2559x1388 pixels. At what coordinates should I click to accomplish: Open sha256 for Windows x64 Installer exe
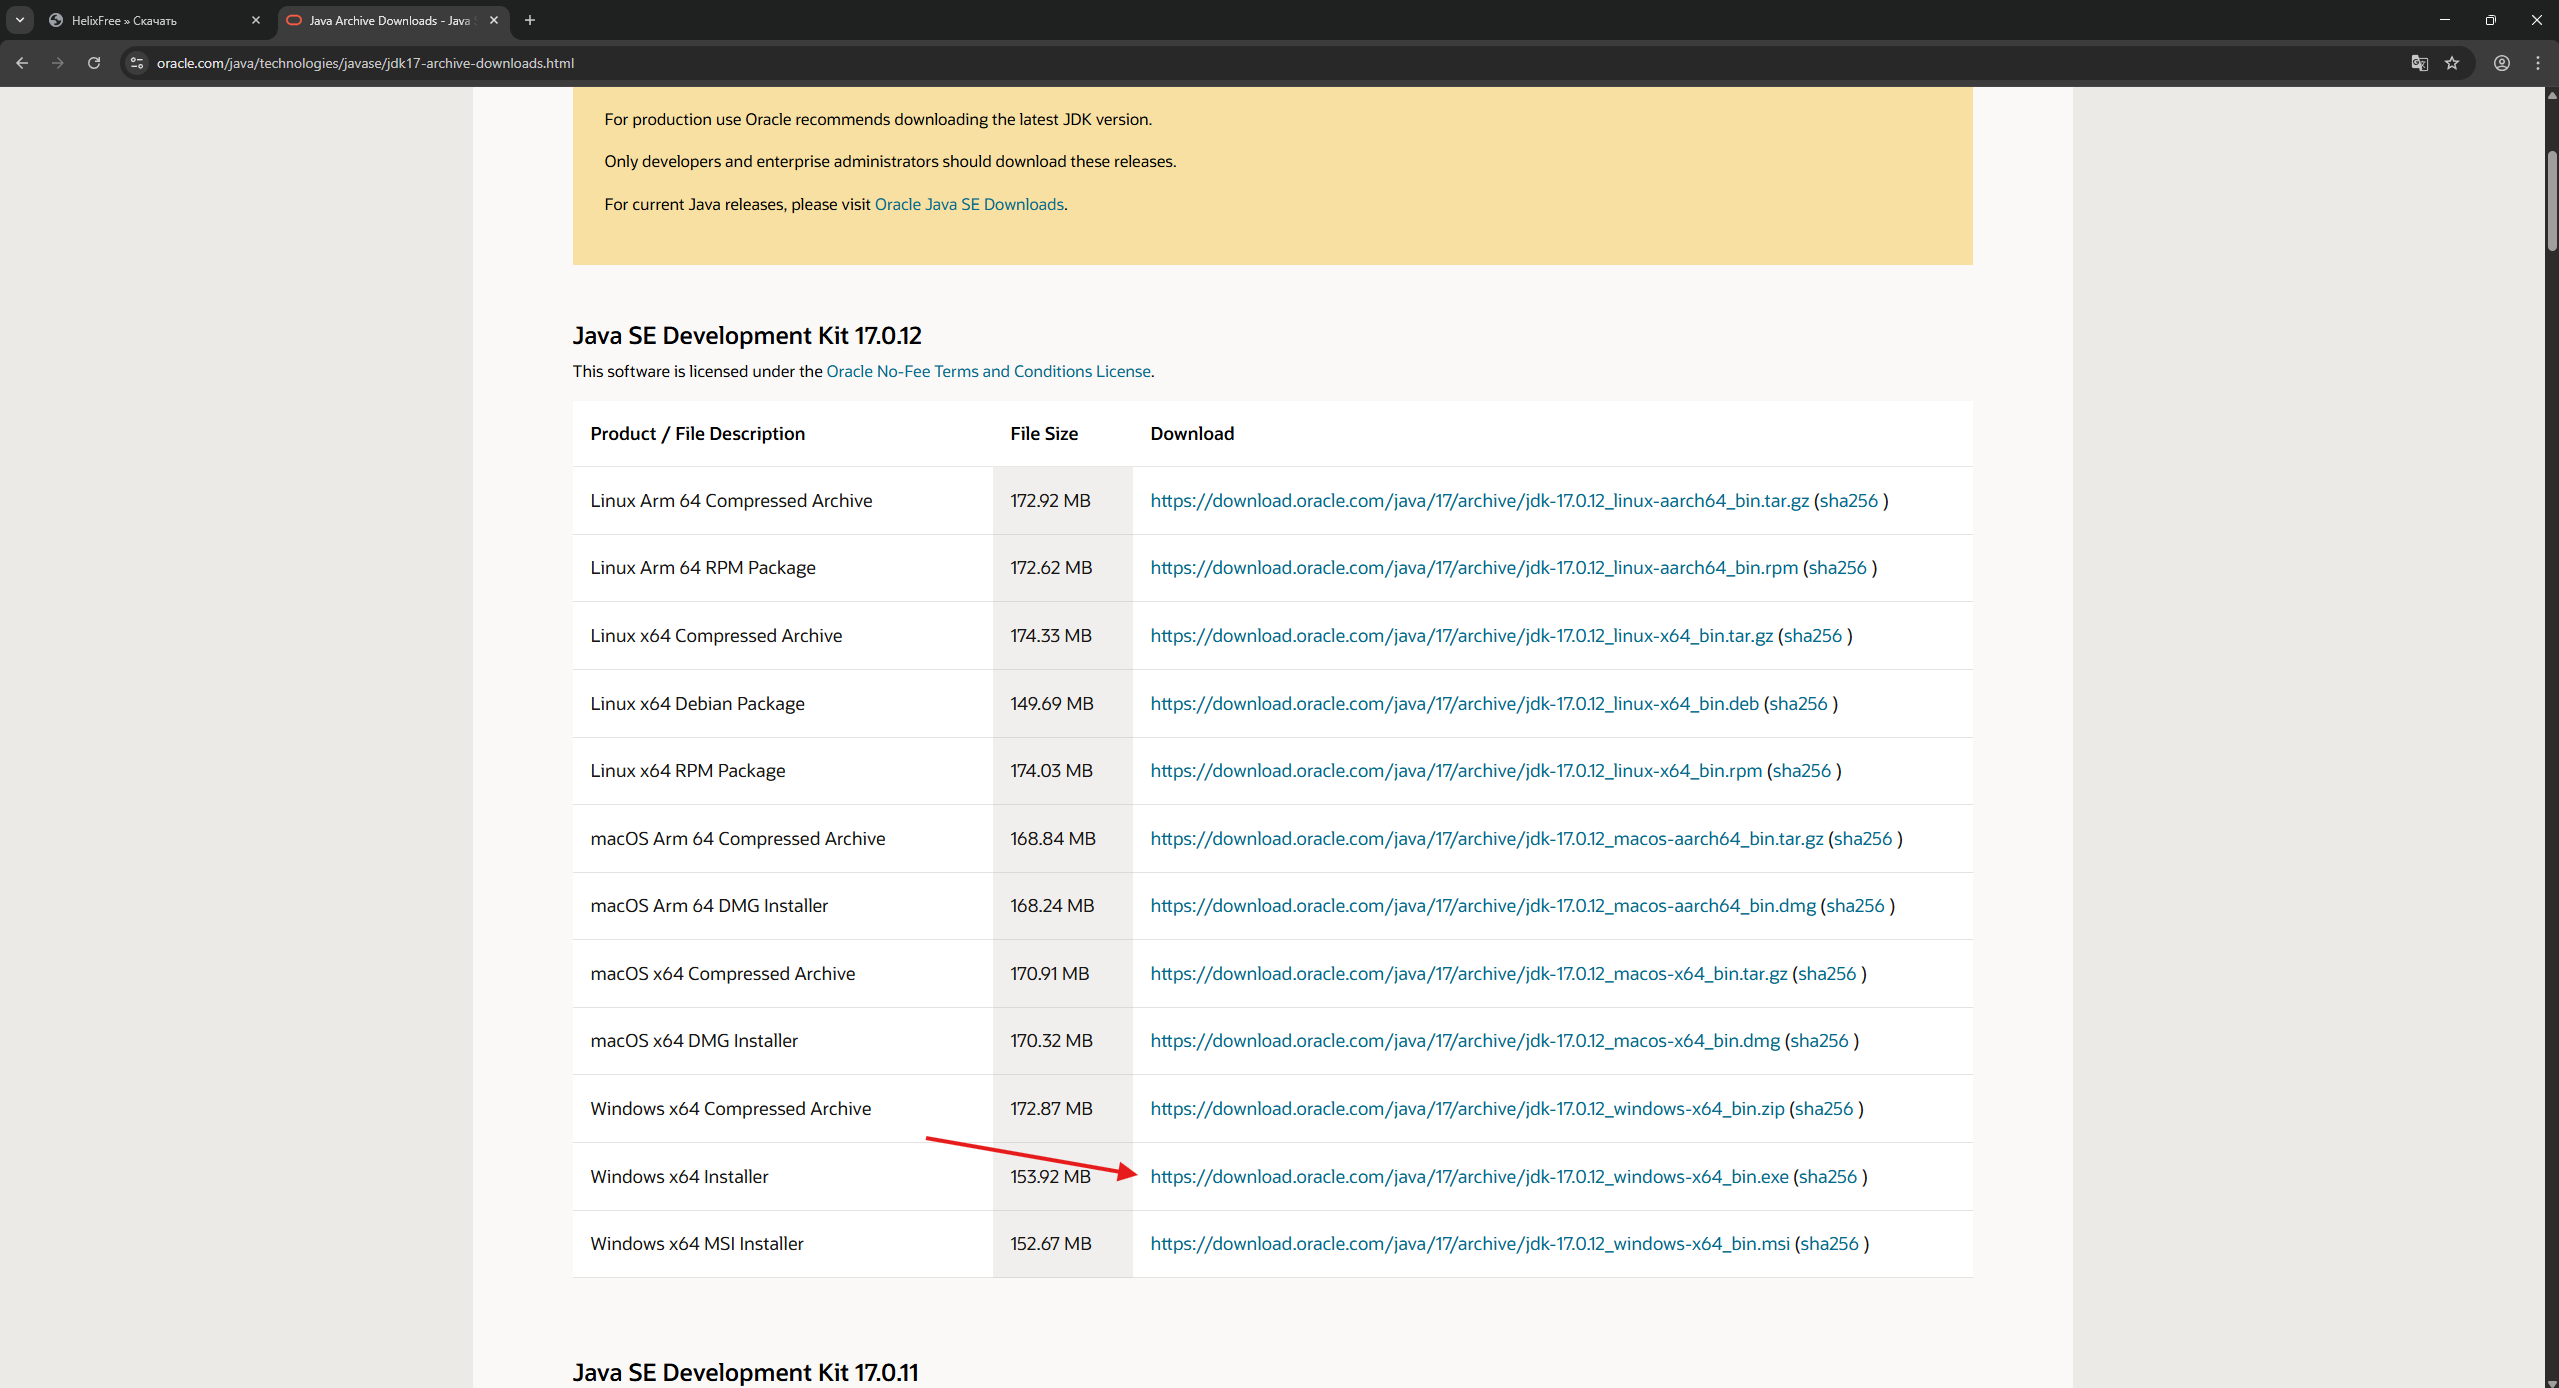coord(1827,1177)
